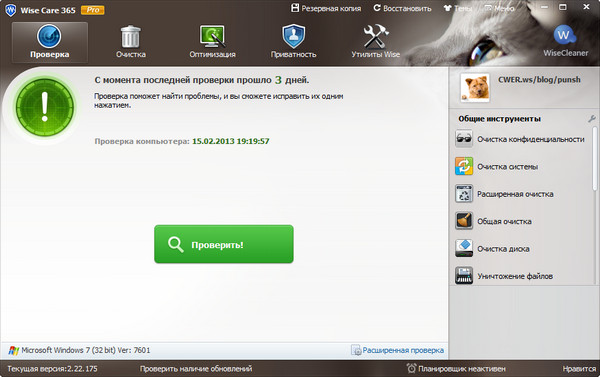Select the Проверка tab
Screen dimensions: 600x377
50,42
